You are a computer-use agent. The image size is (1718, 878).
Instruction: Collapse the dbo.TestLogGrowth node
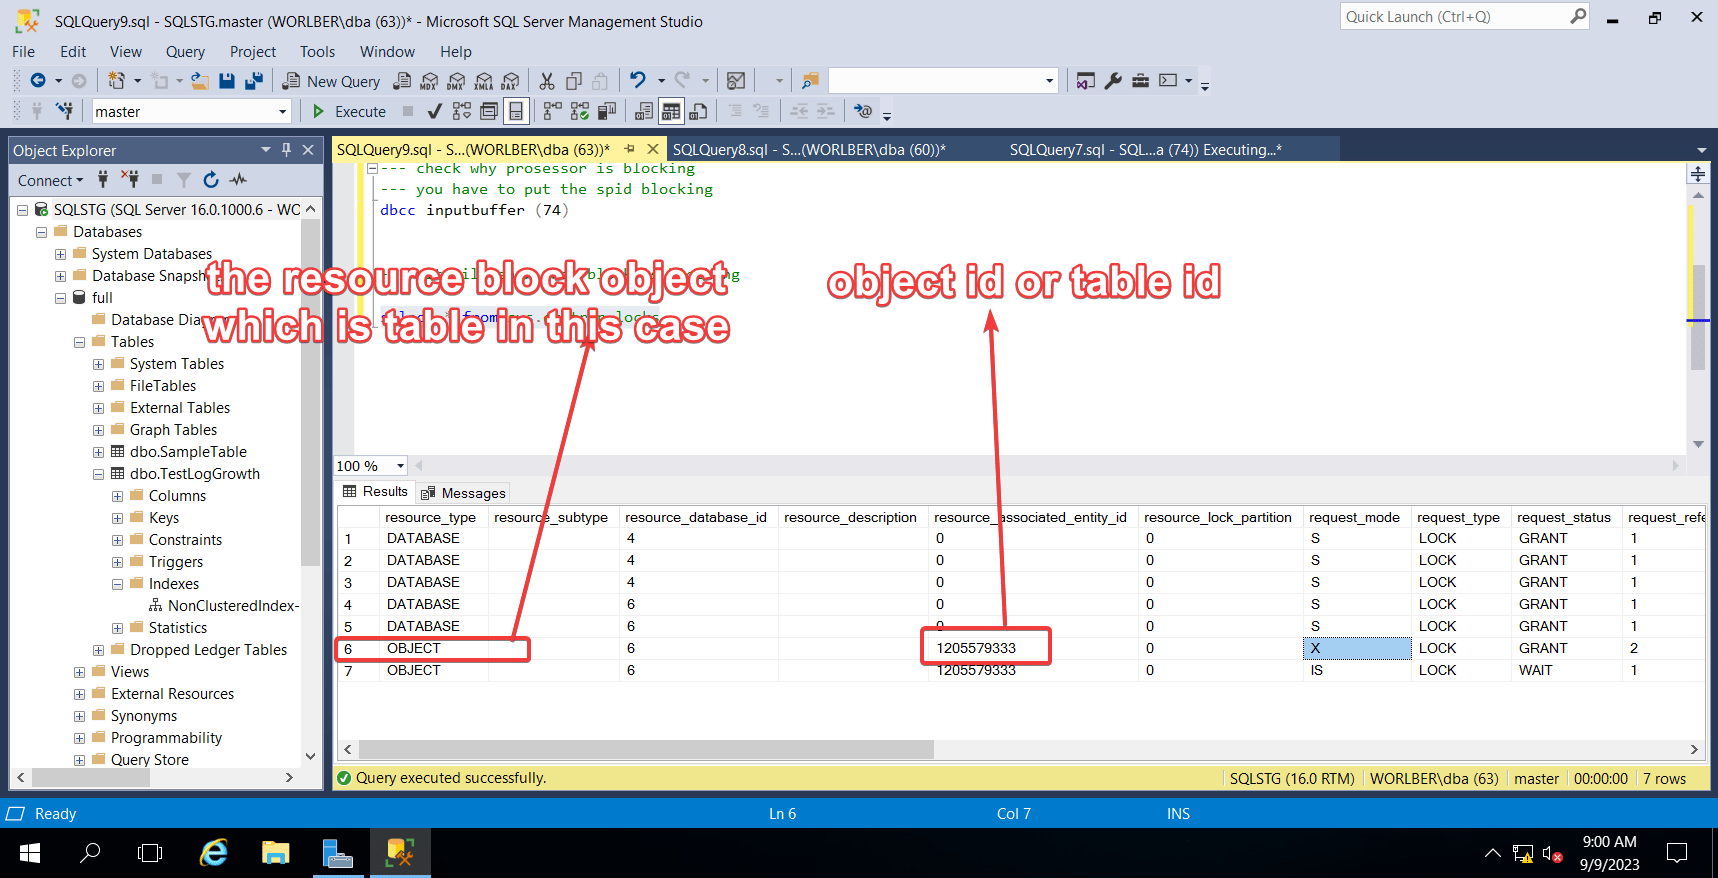98,474
